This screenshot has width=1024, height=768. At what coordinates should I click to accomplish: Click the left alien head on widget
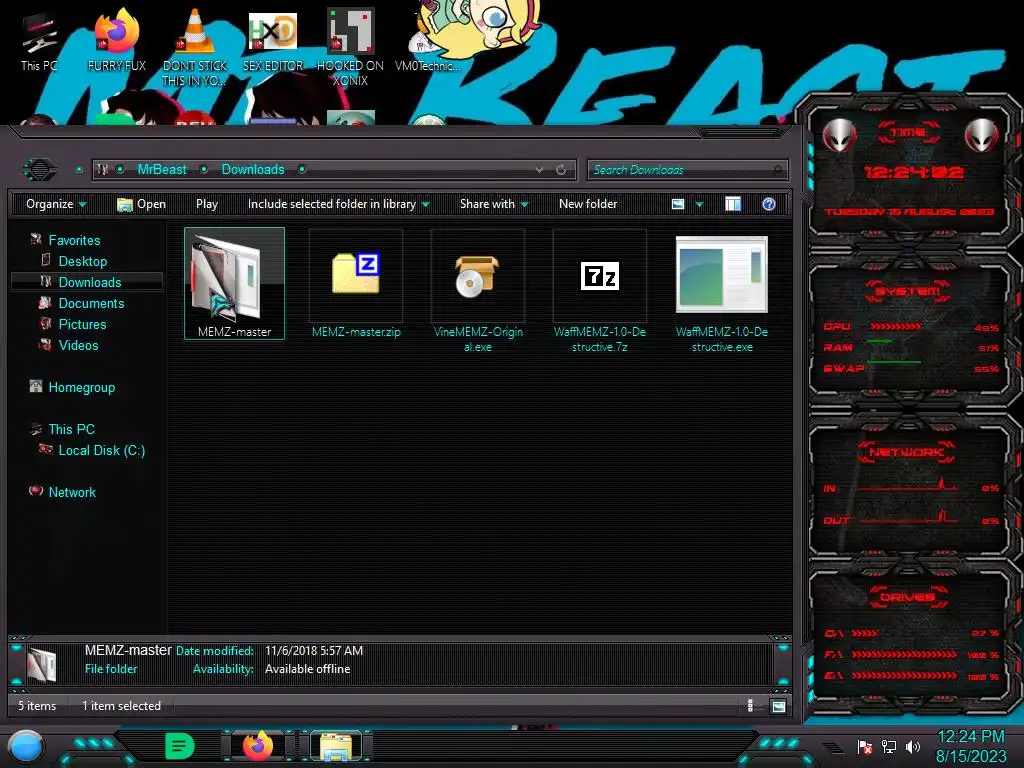839,135
